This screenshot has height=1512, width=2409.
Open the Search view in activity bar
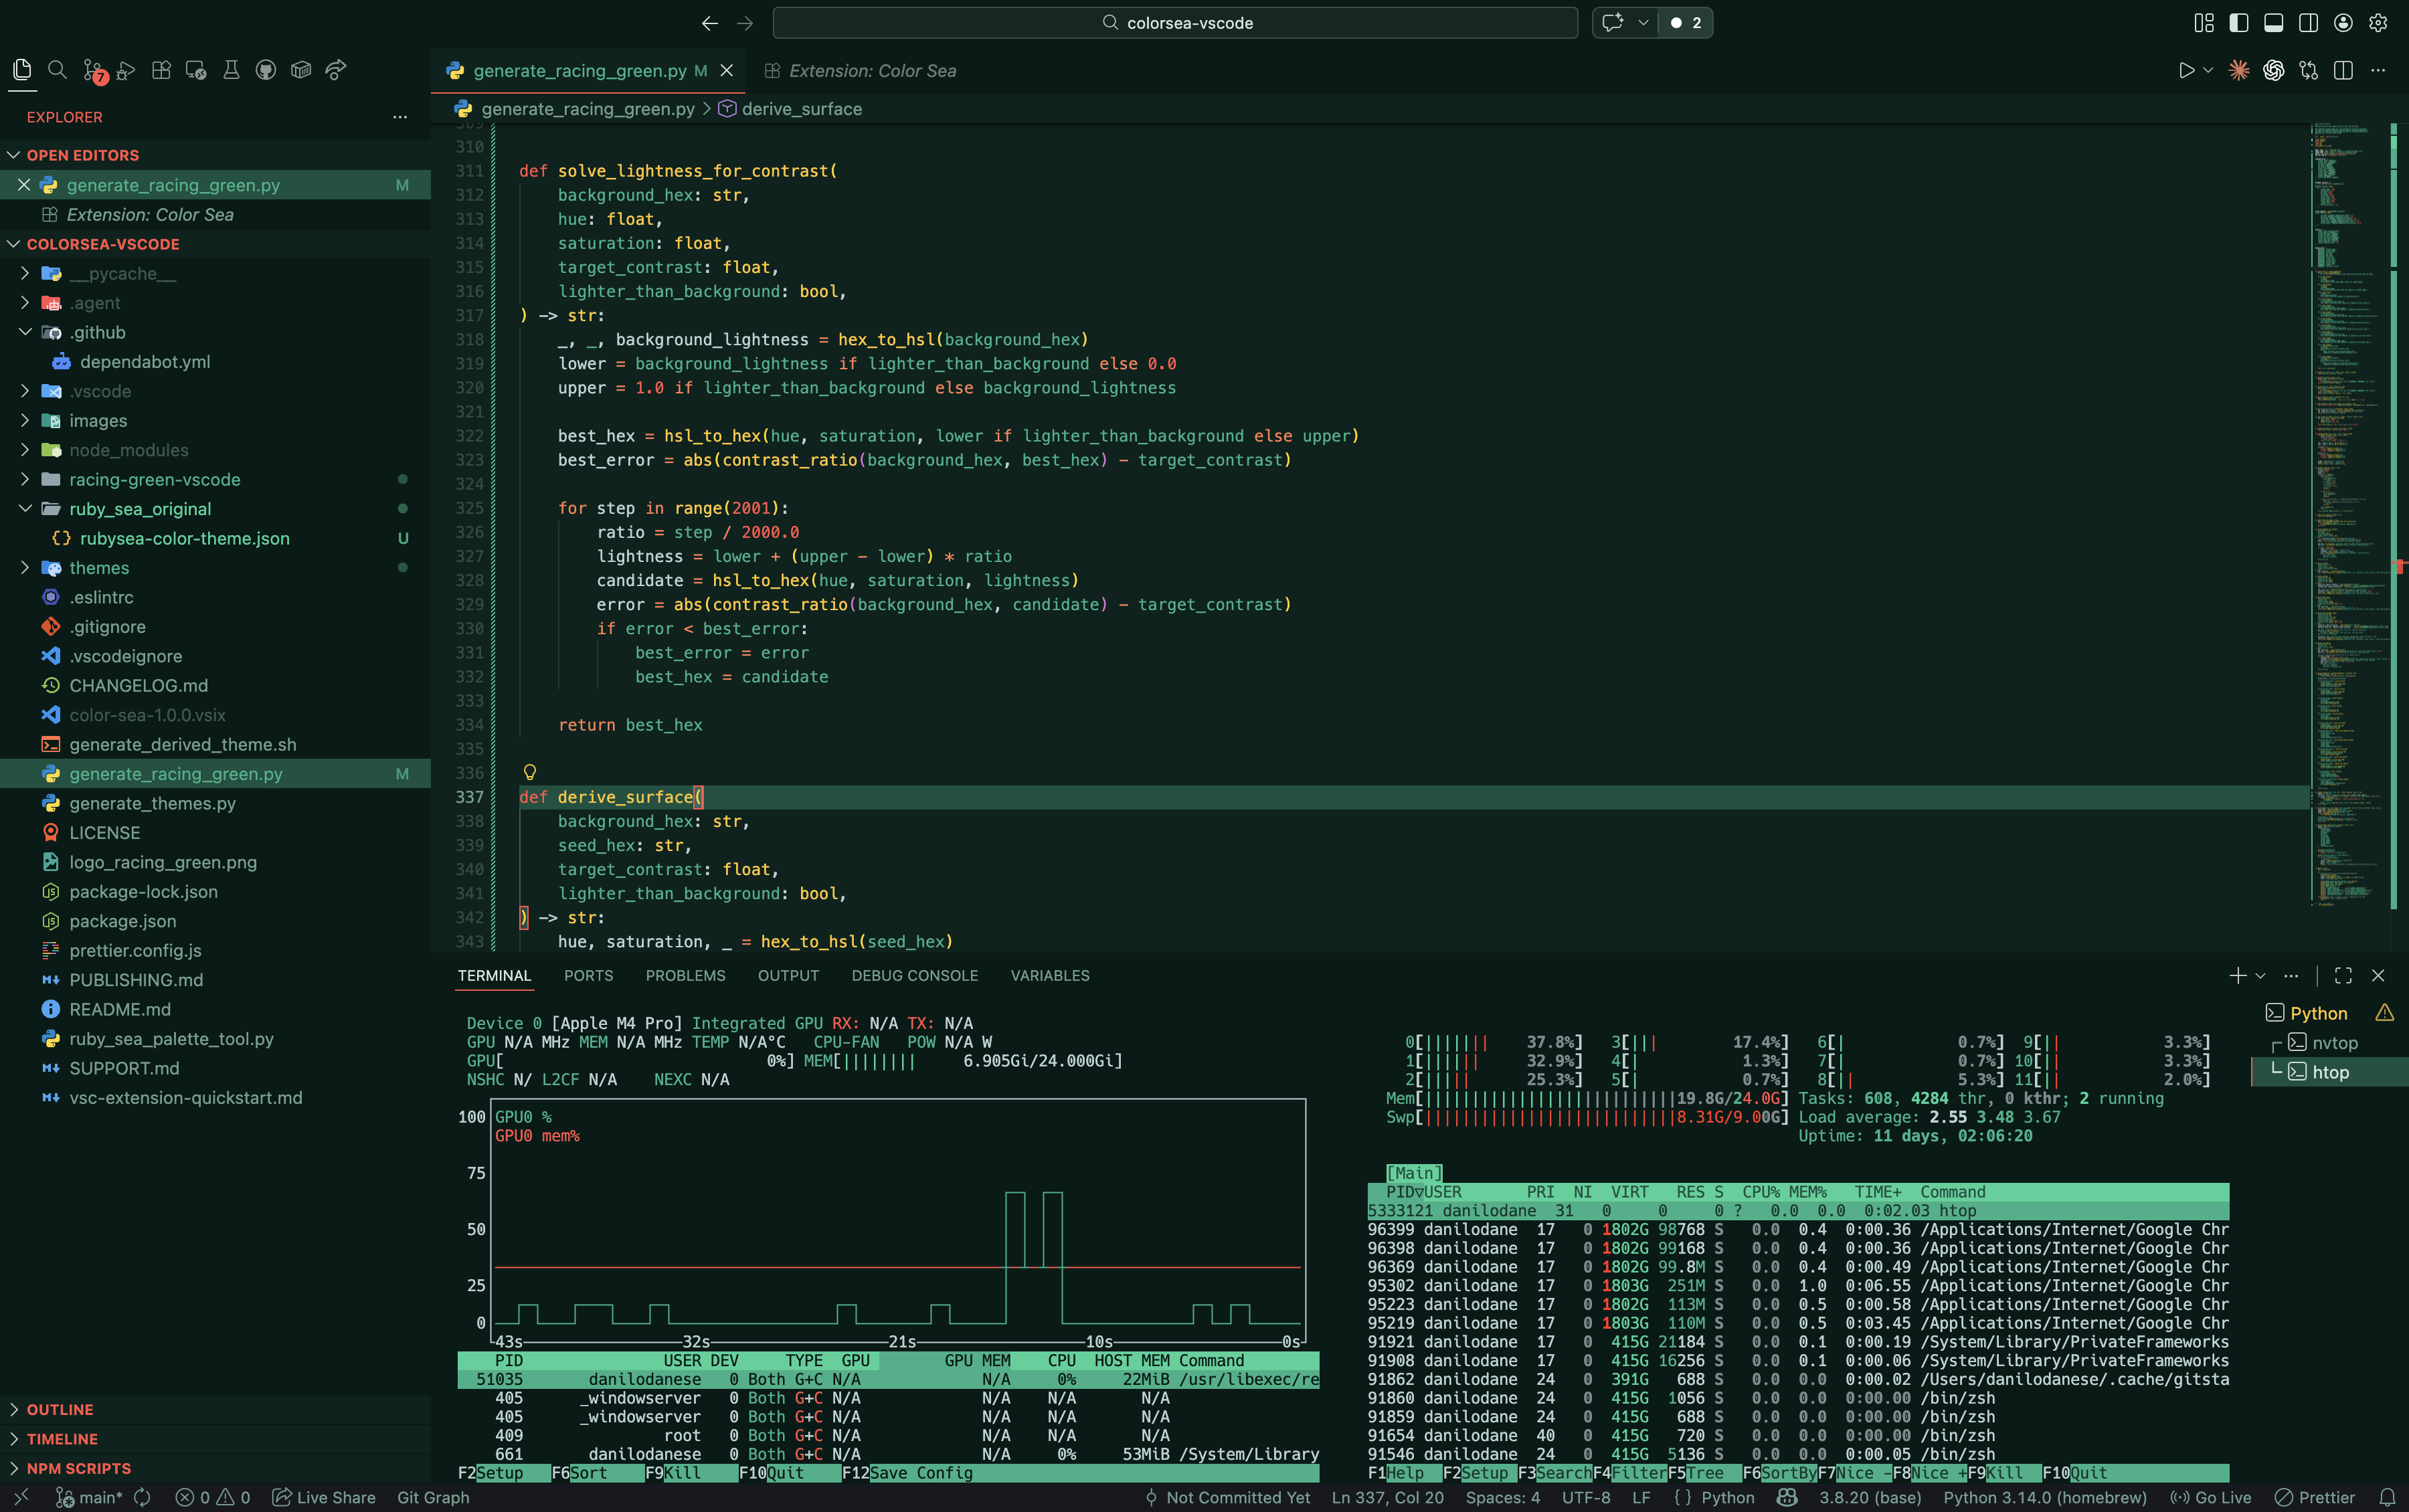pyautogui.click(x=57, y=70)
